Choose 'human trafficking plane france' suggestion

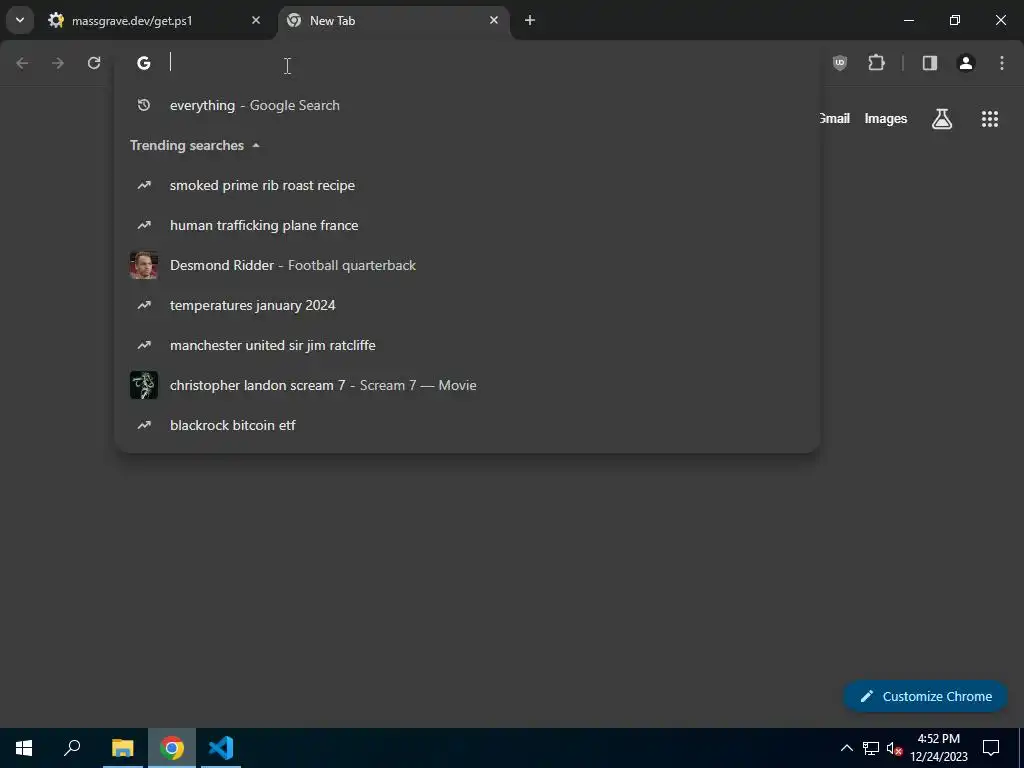(467, 225)
